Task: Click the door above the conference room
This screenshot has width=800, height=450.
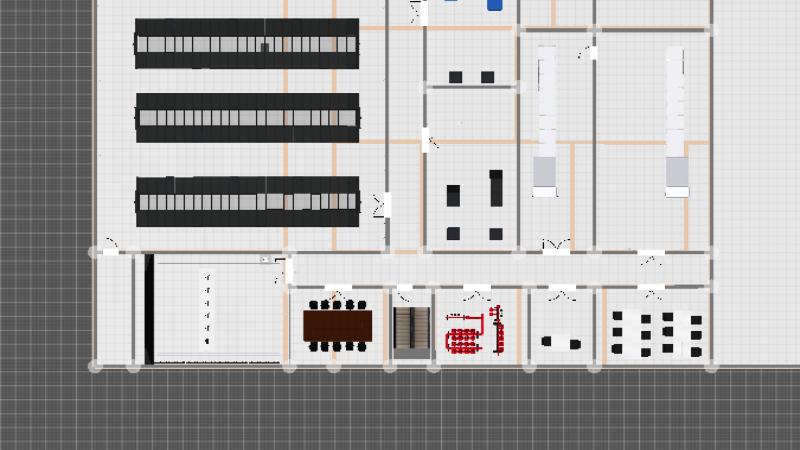Action: [x=336, y=296]
